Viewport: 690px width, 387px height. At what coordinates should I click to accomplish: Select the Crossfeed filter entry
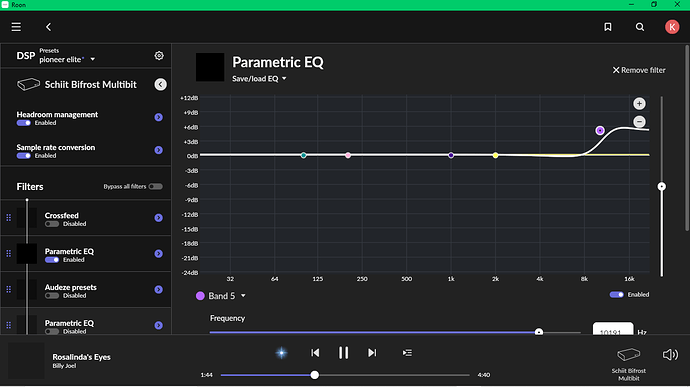coord(86,218)
